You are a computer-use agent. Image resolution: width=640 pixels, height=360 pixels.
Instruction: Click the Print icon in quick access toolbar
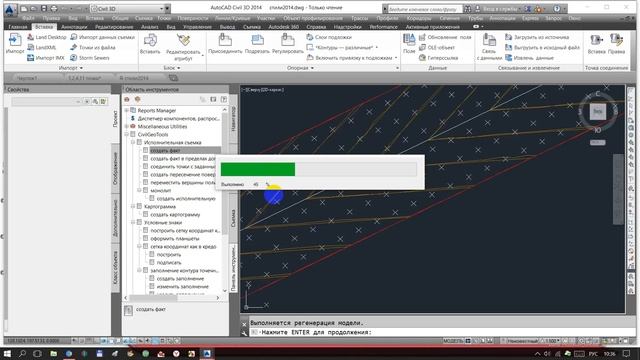(54, 9)
